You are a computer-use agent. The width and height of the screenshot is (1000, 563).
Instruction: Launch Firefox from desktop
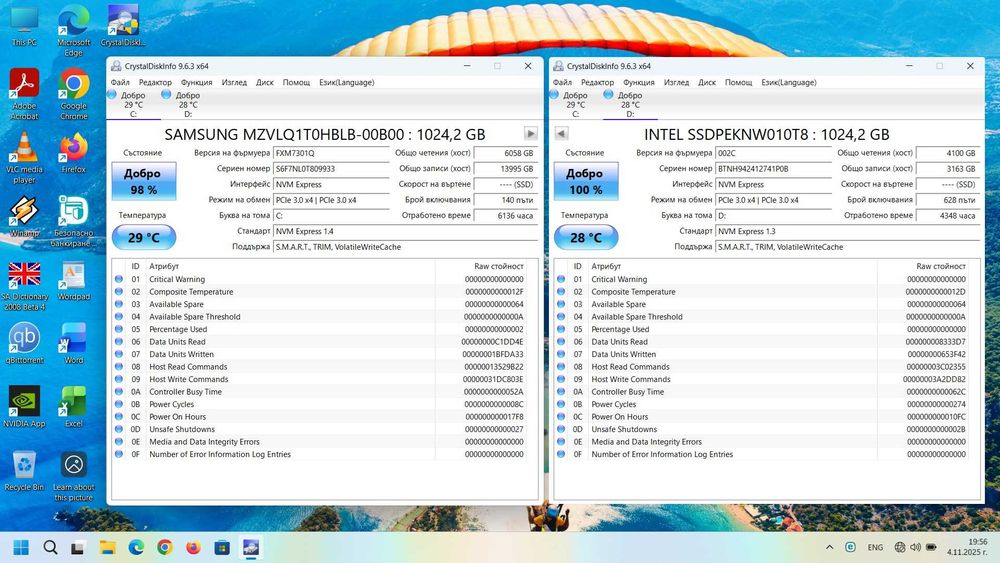tap(73, 152)
